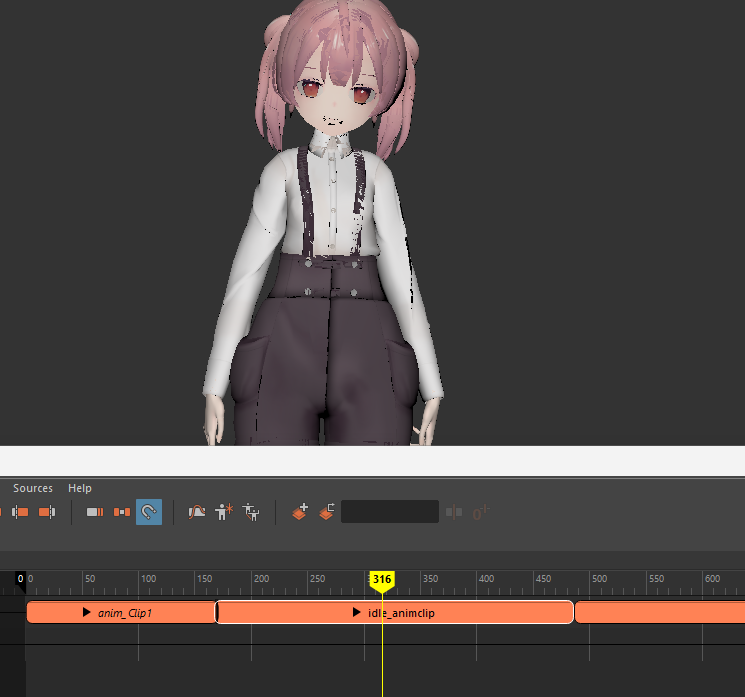Viewport: 745px width, 697px height.
Task: Click the two orange clips with grey gap icon
Action: tap(122, 512)
